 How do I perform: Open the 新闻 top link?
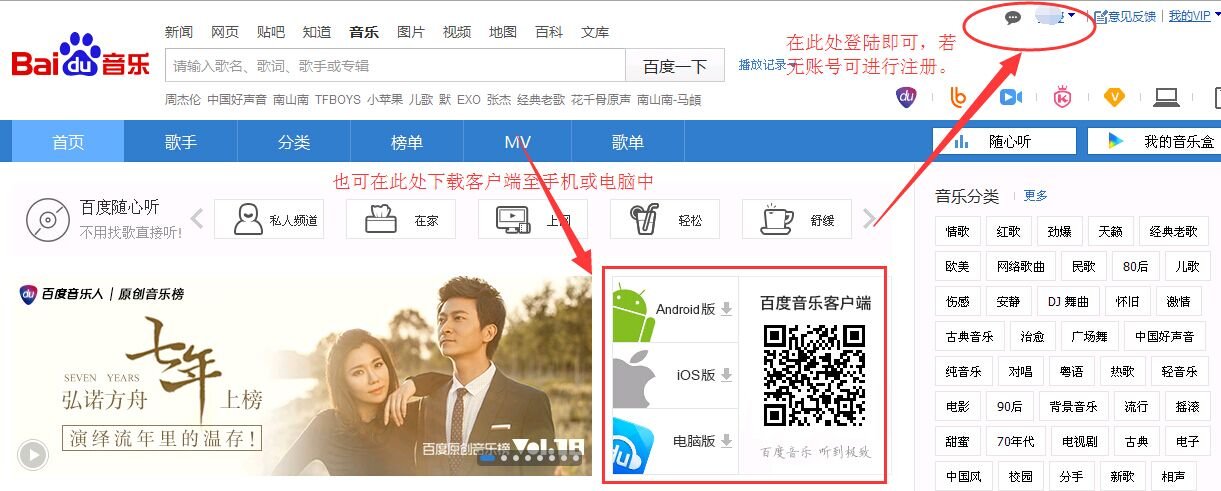point(178,32)
